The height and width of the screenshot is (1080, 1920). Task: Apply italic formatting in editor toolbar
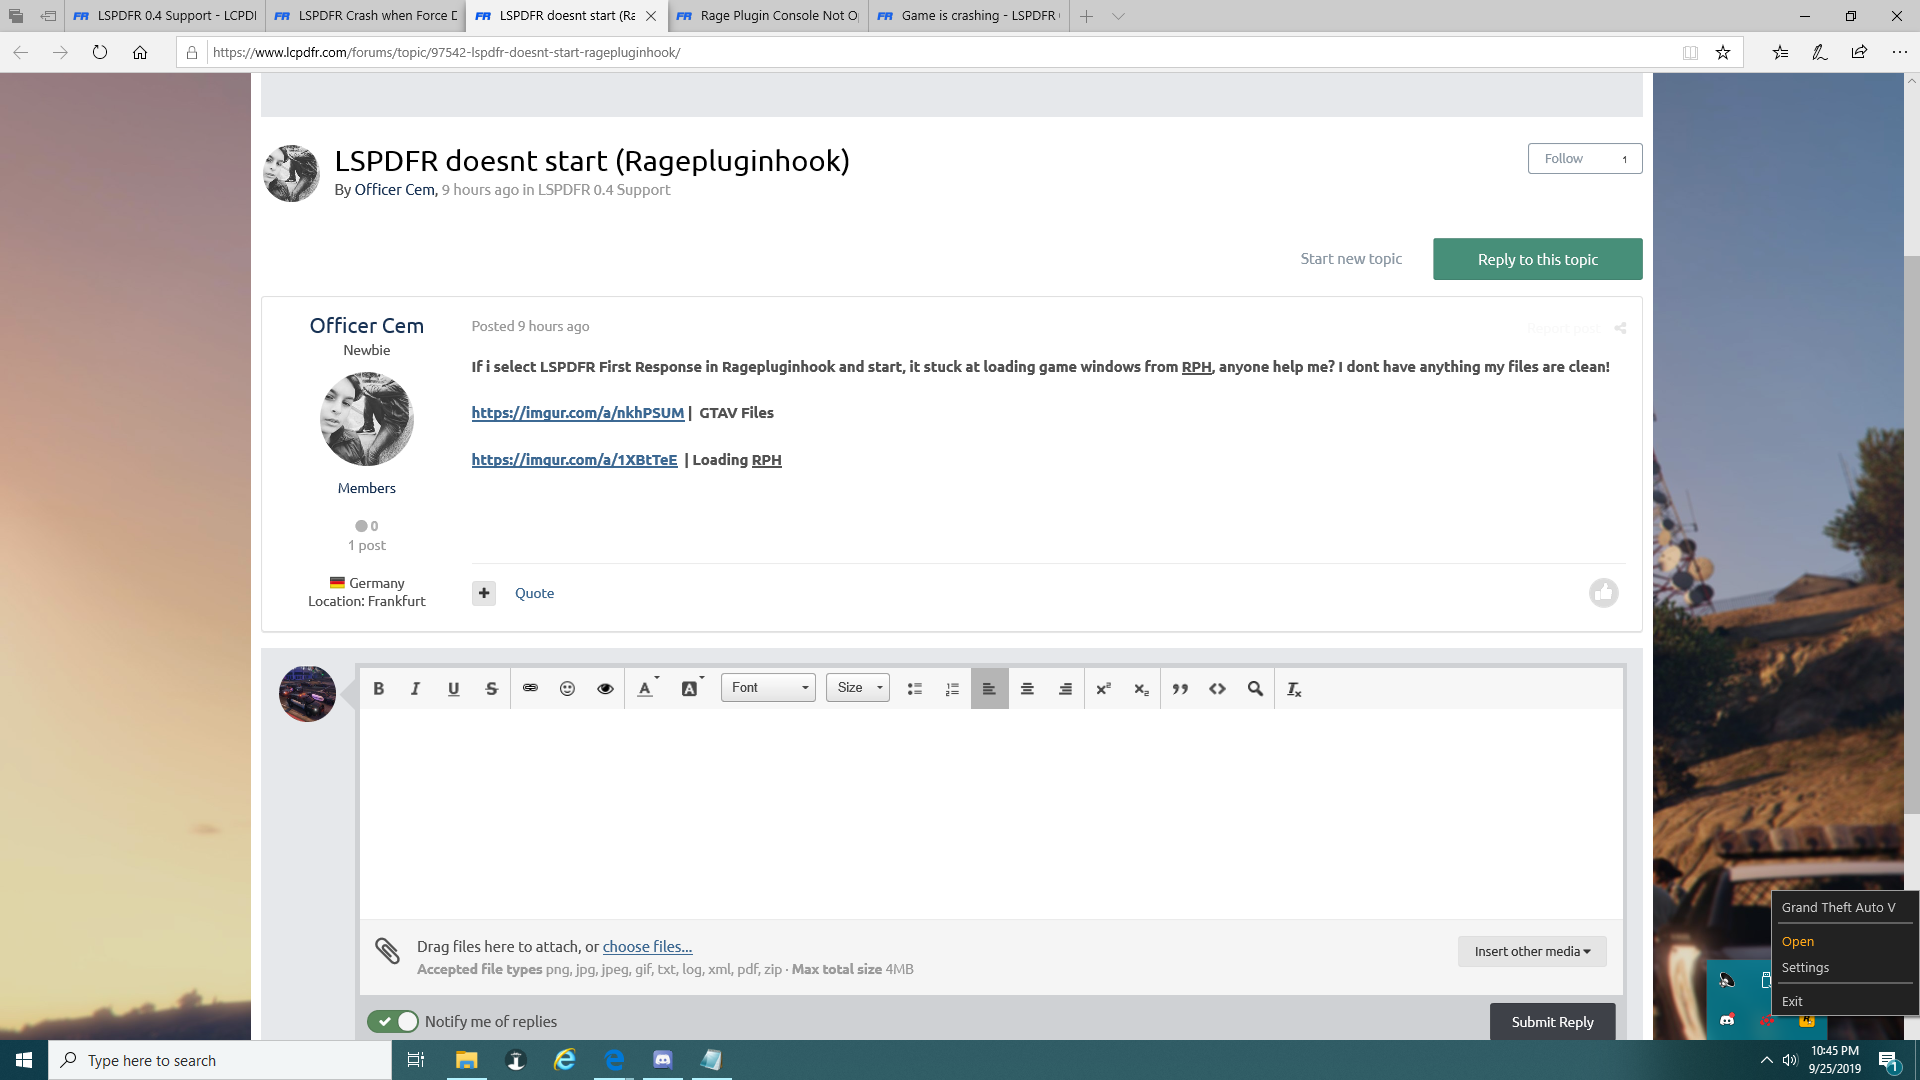415,688
